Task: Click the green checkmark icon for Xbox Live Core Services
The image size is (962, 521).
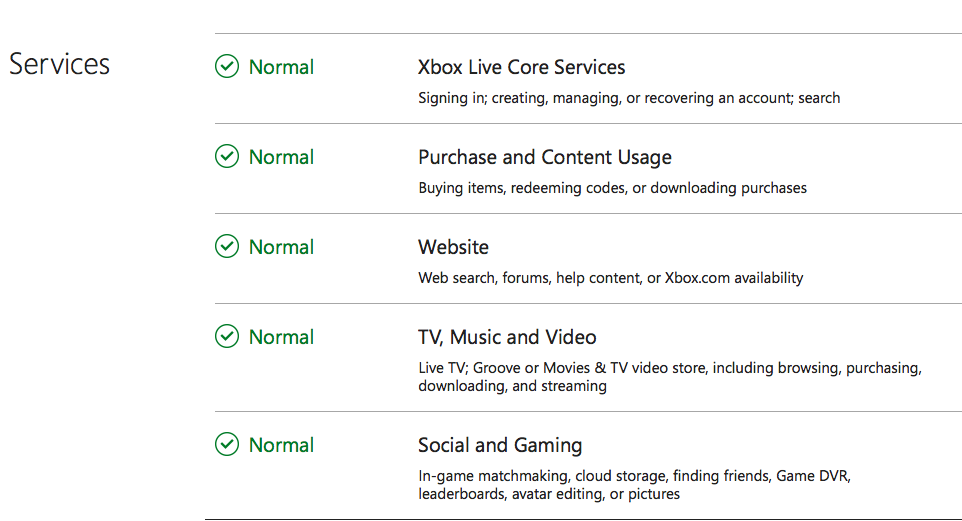Action: (227, 66)
